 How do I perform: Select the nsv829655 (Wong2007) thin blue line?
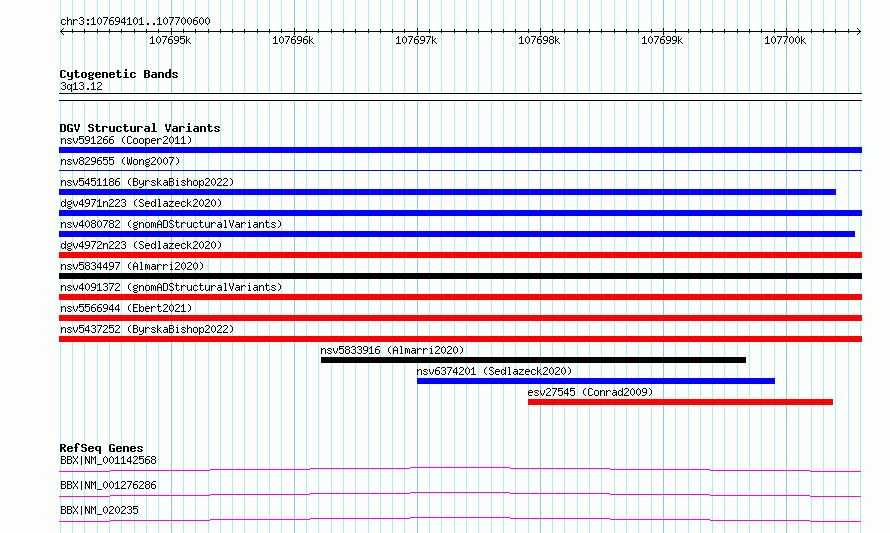coord(460,170)
